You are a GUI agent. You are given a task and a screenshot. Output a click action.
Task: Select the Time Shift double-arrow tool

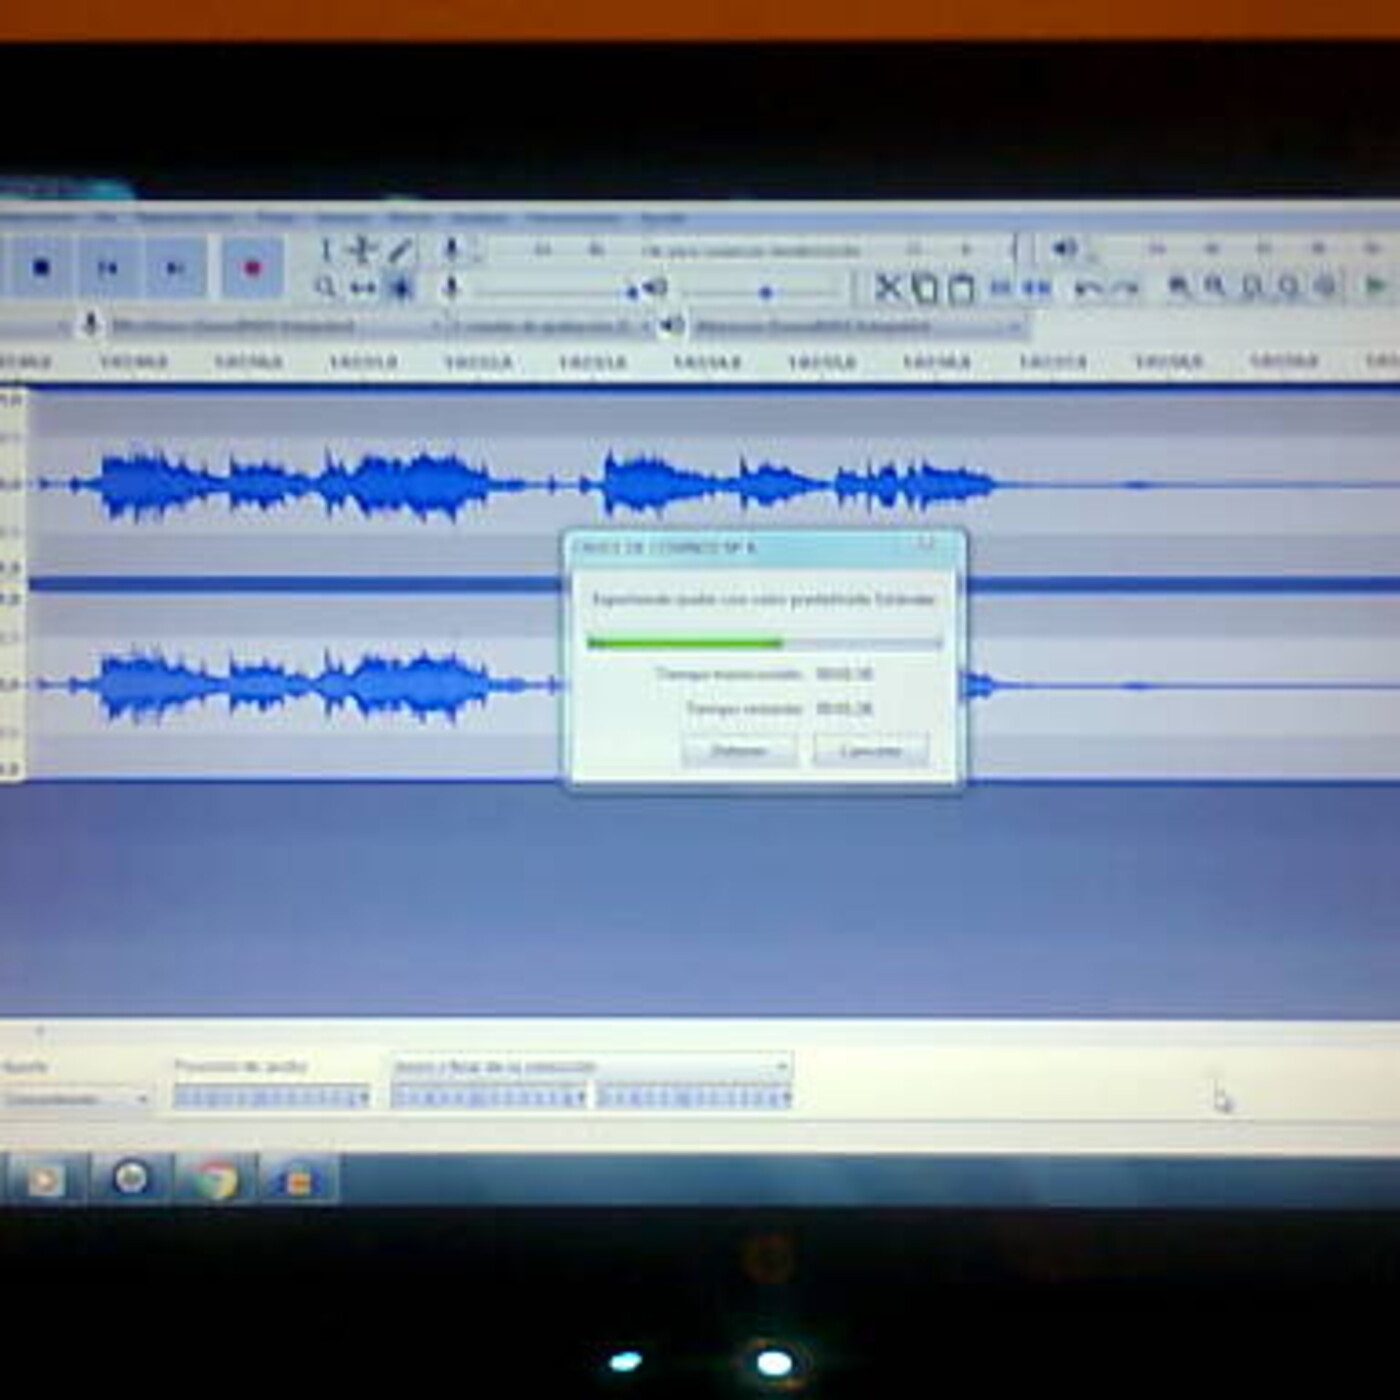pyautogui.click(x=363, y=288)
